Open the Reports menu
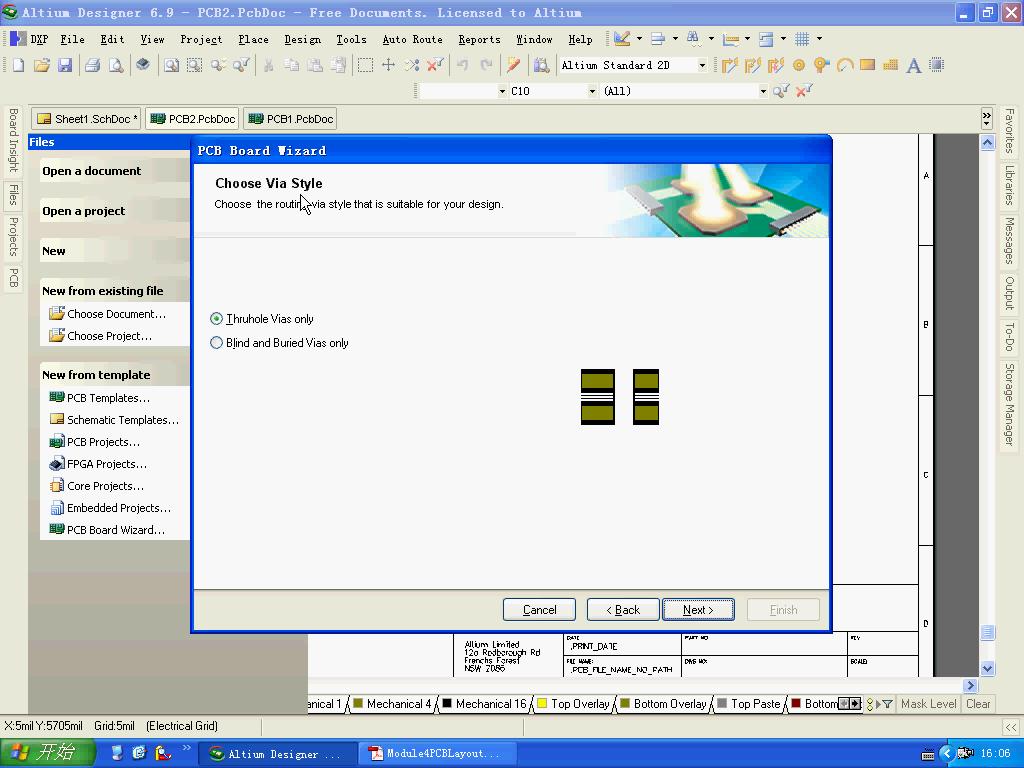 [479, 39]
